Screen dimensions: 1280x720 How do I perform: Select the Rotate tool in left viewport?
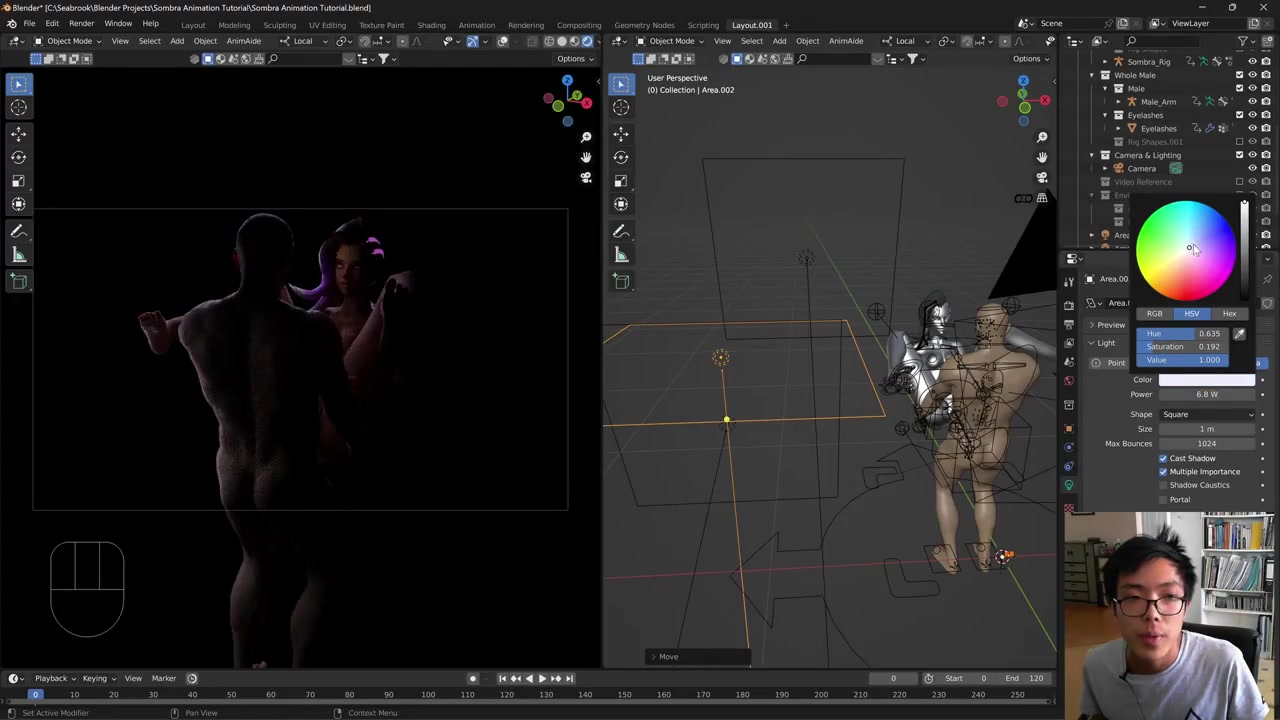19,156
